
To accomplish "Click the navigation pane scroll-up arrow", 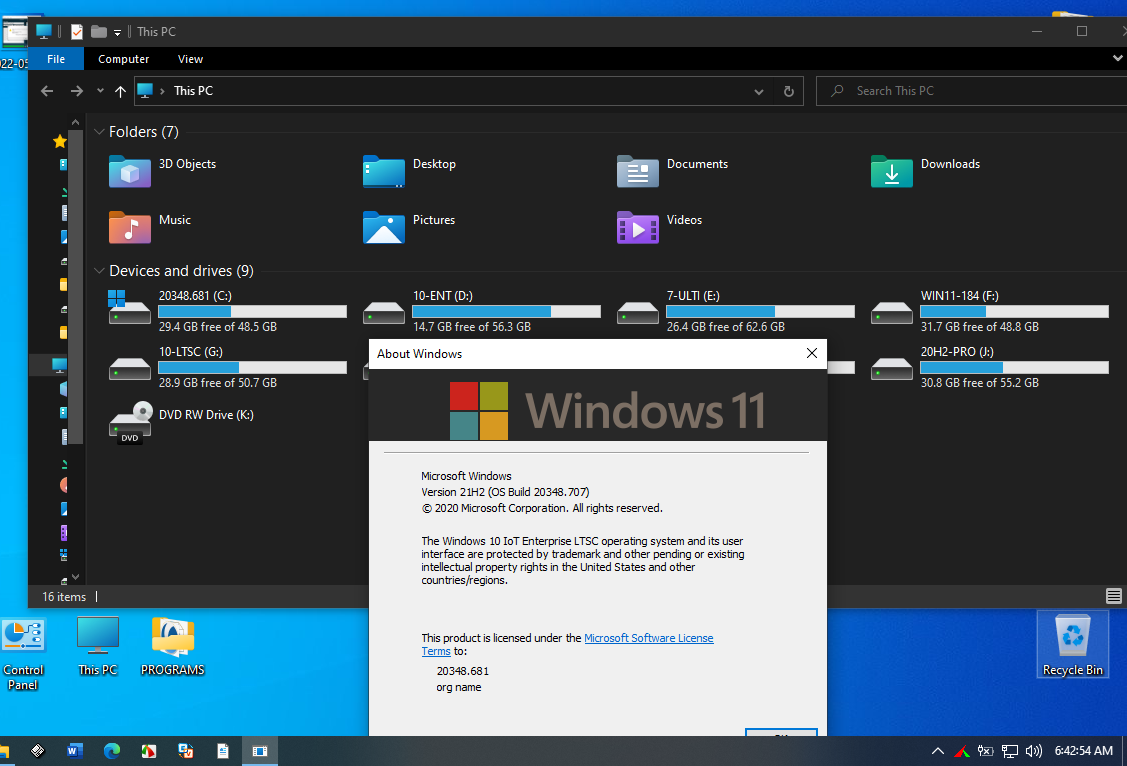I will coord(75,123).
